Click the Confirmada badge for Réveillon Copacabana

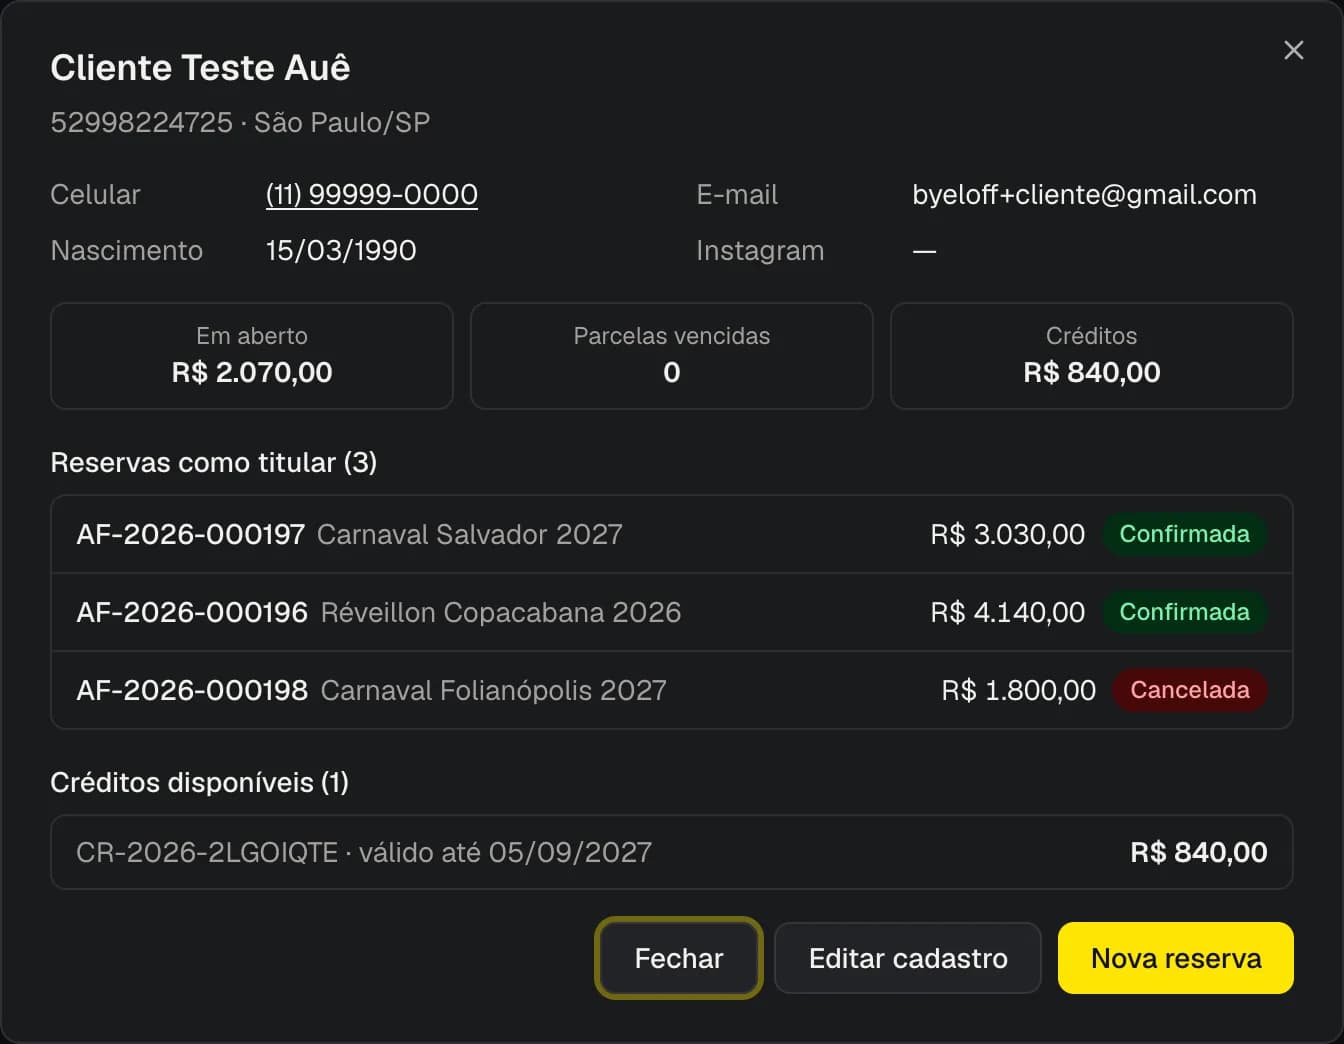[x=1184, y=612]
